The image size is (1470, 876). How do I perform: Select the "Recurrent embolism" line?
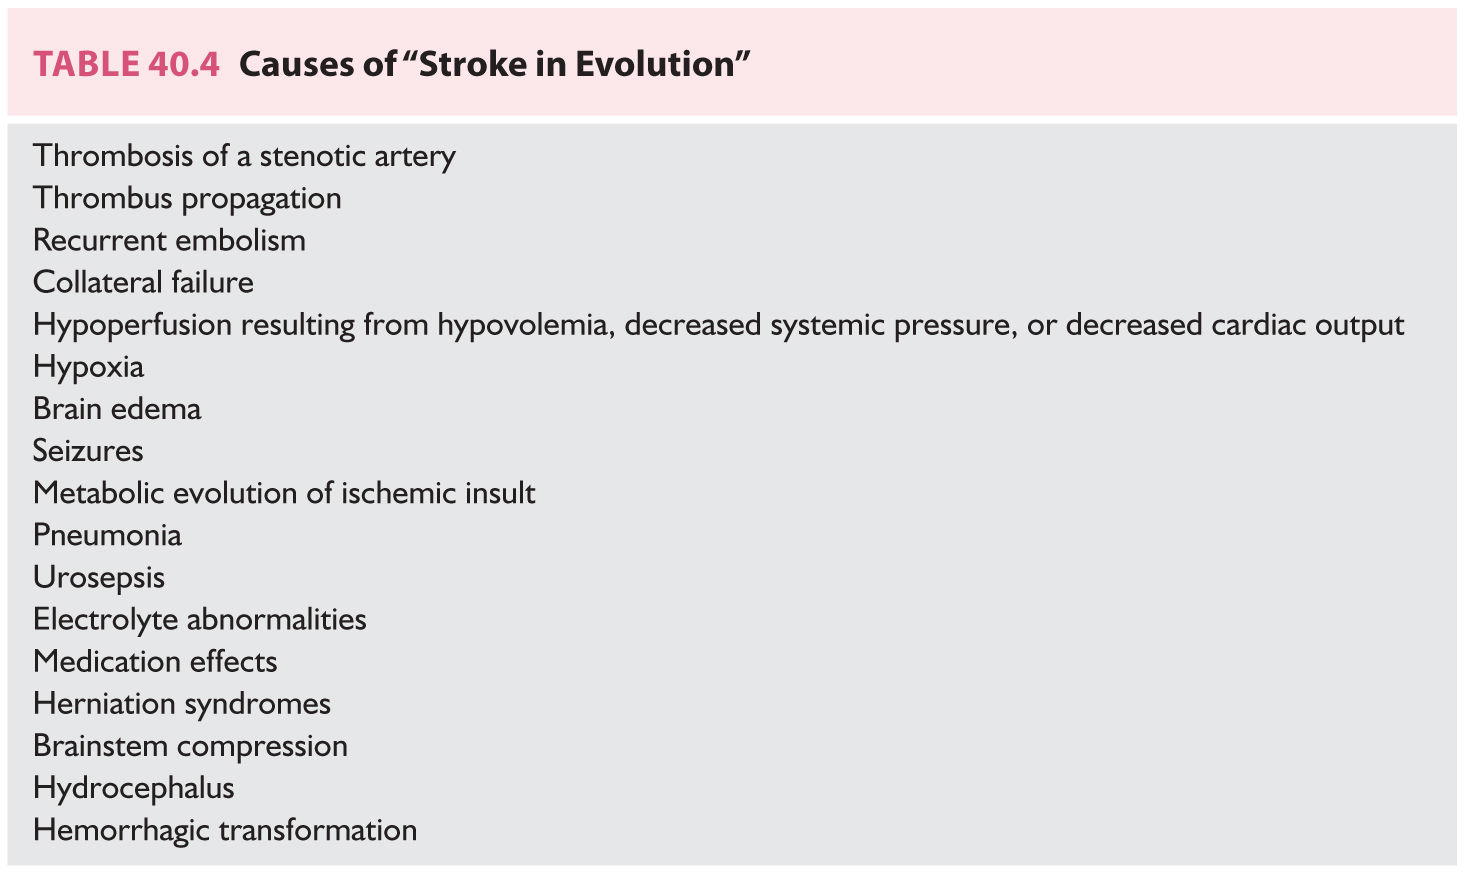click(169, 240)
